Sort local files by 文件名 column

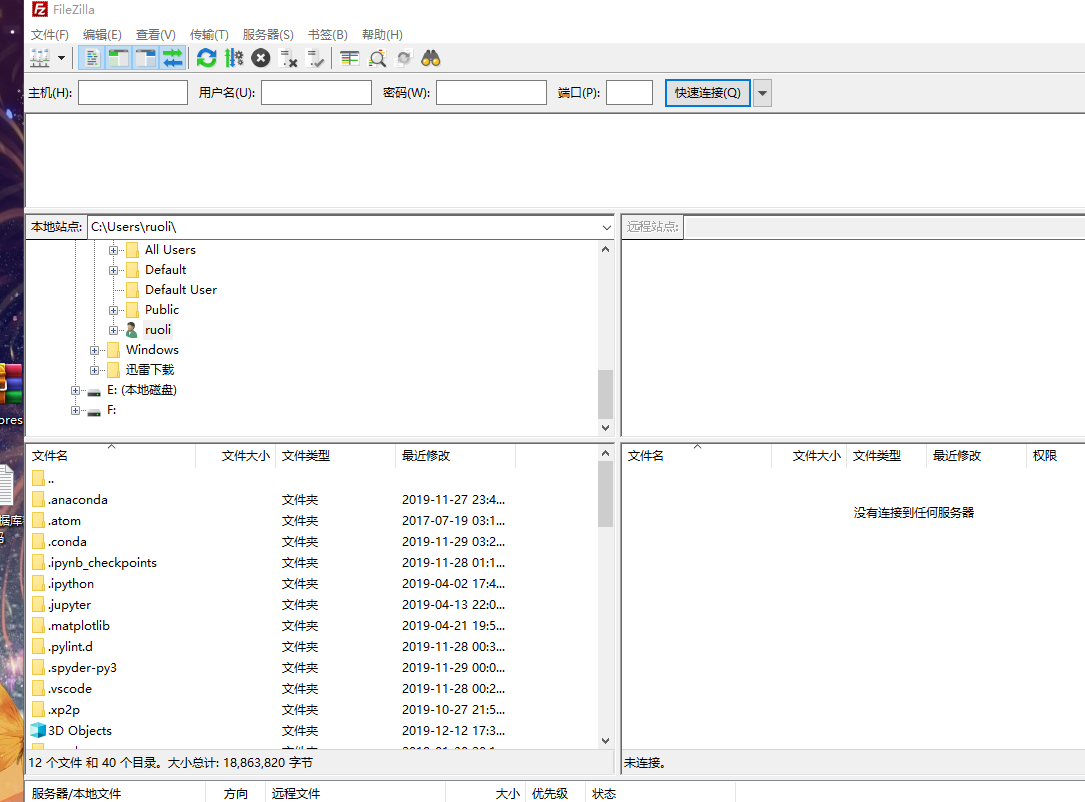click(x=111, y=456)
